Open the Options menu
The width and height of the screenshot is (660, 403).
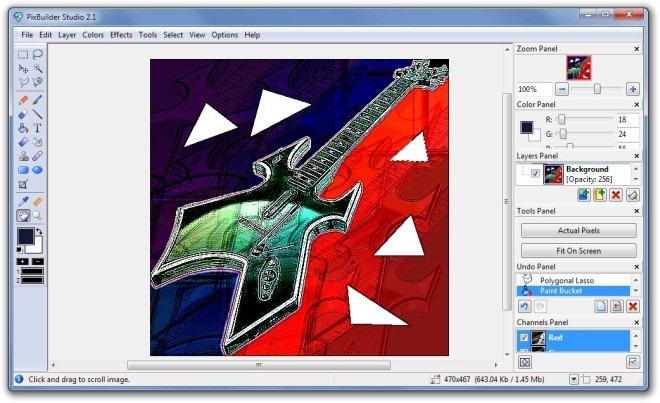click(x=225, y=35)
